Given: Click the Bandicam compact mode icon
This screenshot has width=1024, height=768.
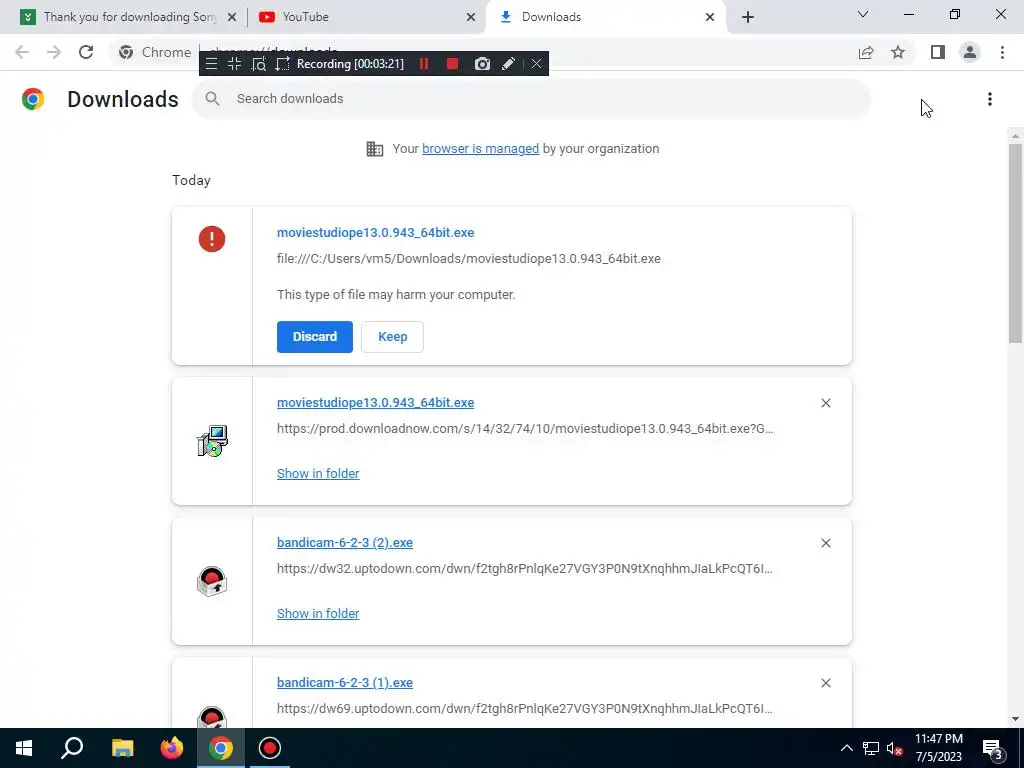Looking at the screenshot, I should pos(234,64).
